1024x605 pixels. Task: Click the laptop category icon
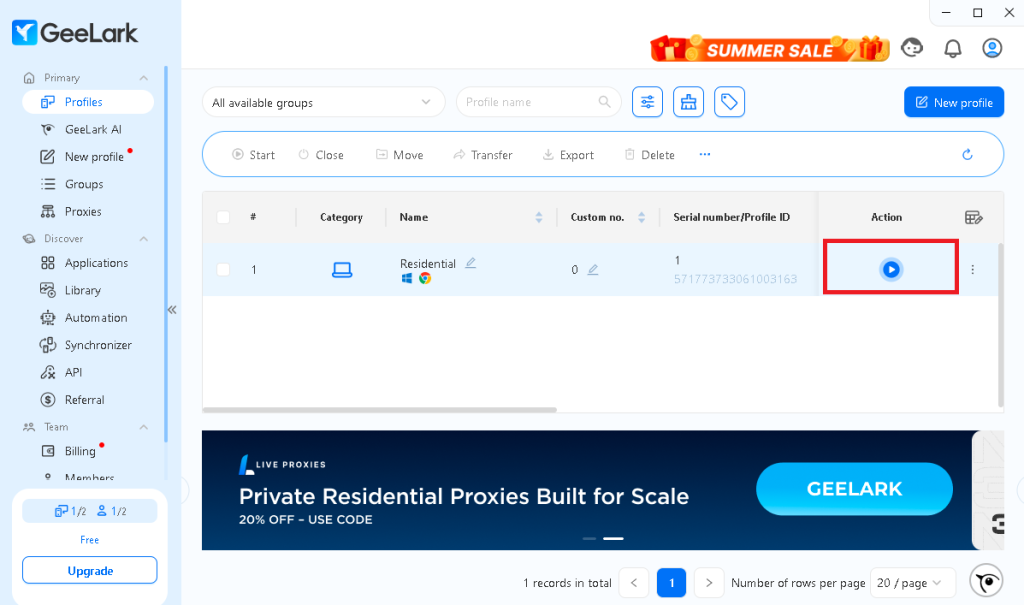[342, 269]
